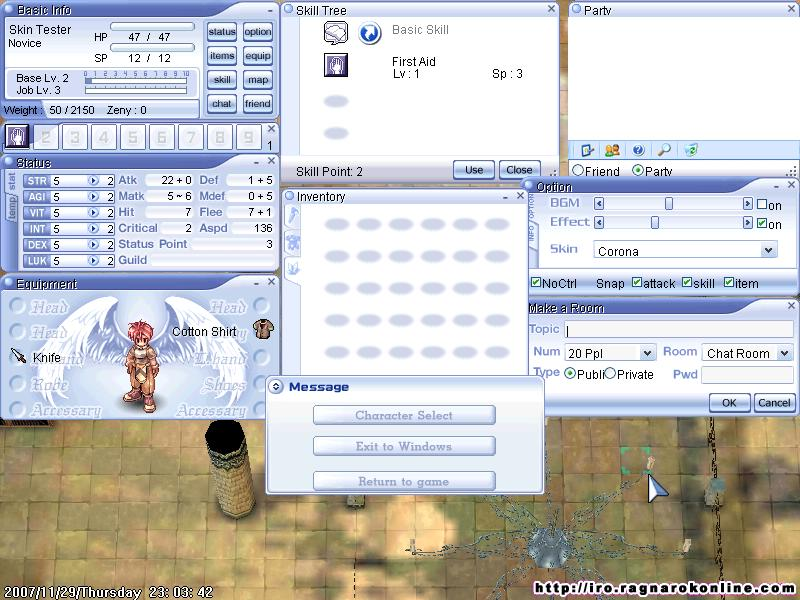Image resolution: width=800 pixels, height=600 pixels.
Task: Choose the Private room type radio button
Action: [610, 373]
